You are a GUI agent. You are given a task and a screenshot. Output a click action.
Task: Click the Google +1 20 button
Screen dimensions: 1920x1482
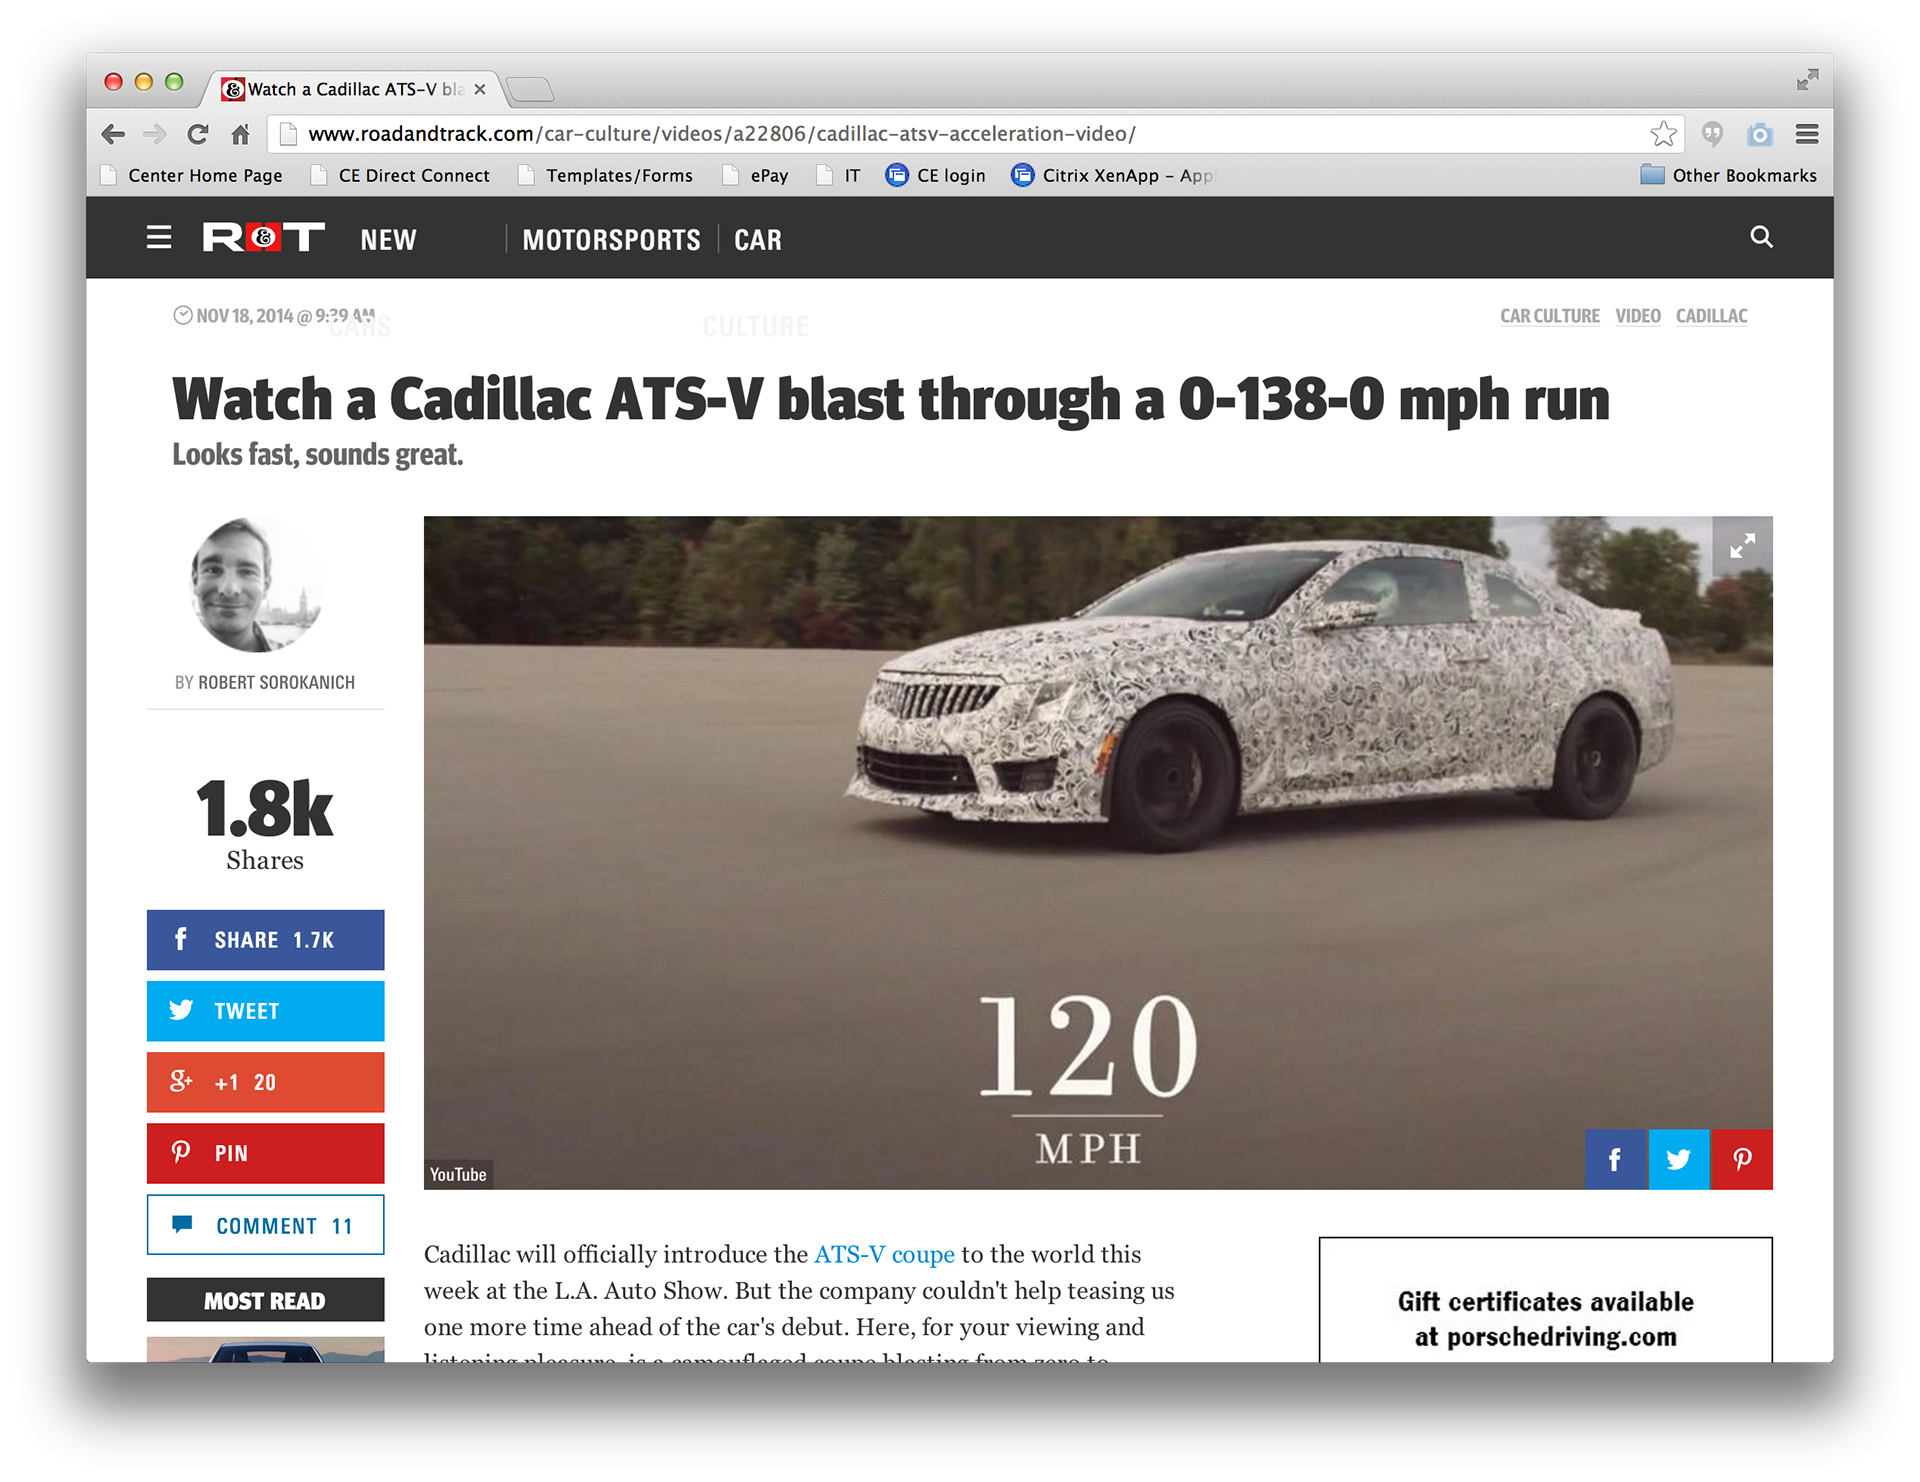tap(265, 1082)
